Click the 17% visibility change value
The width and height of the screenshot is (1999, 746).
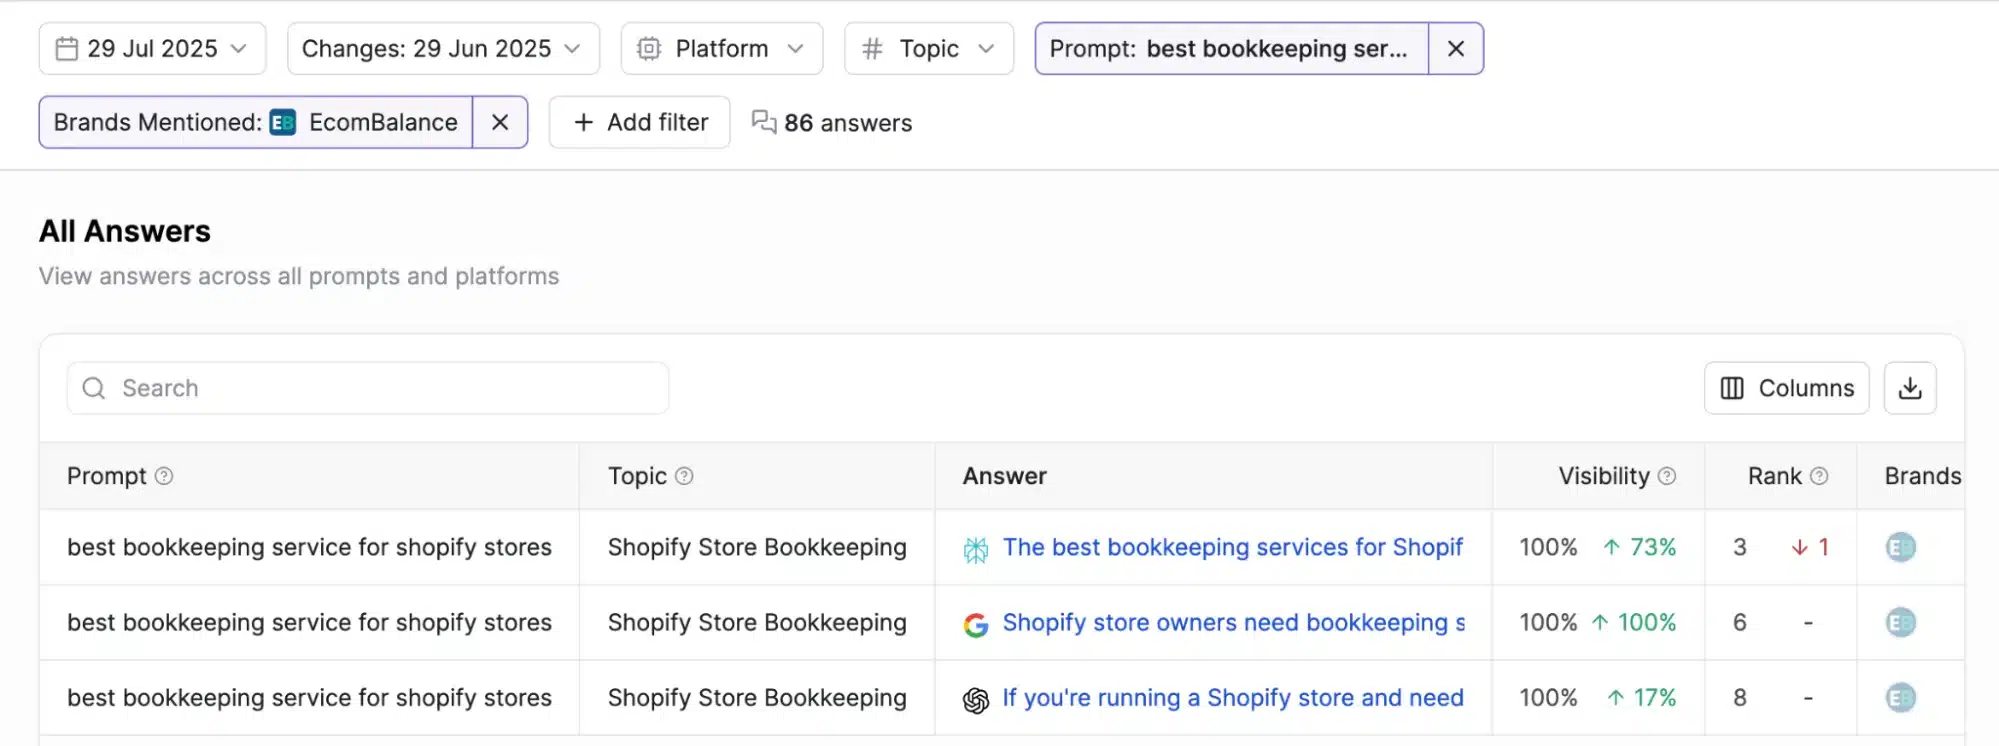tap(1642, 697)
